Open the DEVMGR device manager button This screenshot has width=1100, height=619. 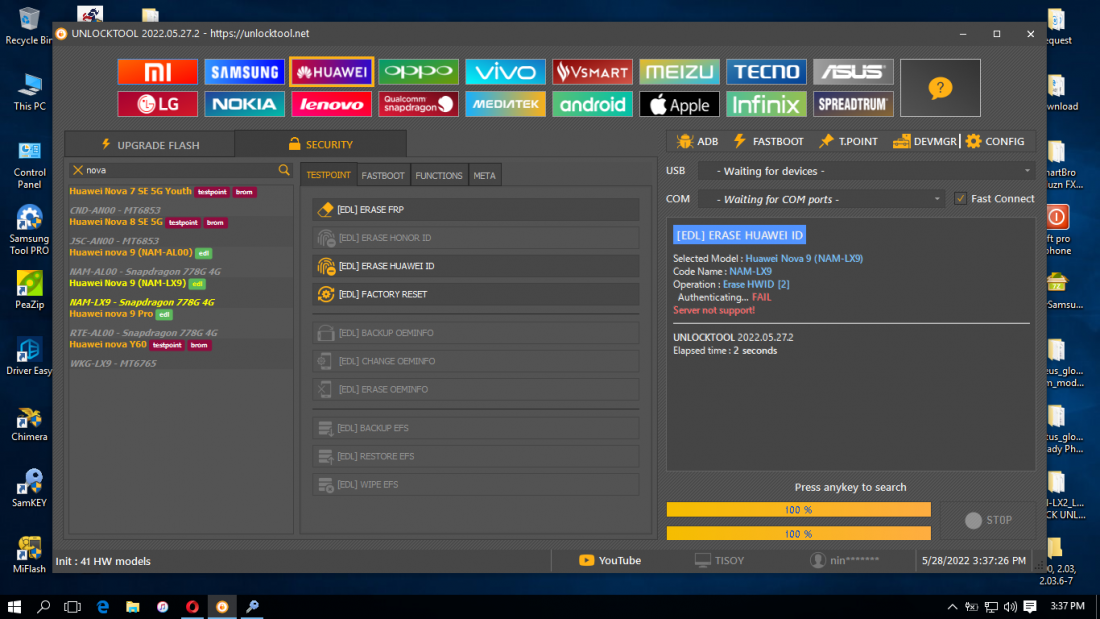pos(925,141)
